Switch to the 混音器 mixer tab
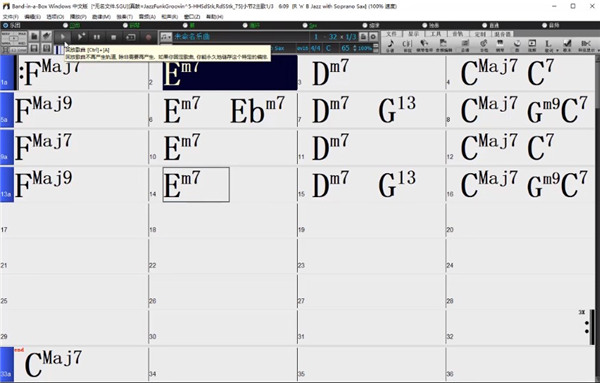Screen dimensions: 600x383 tap(502, 34)
